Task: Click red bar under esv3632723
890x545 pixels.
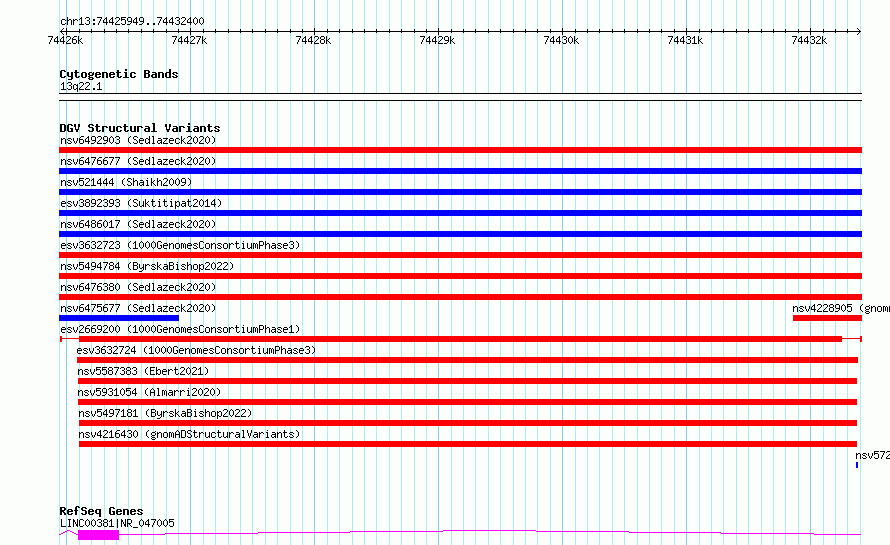Action: click(460, 255)
